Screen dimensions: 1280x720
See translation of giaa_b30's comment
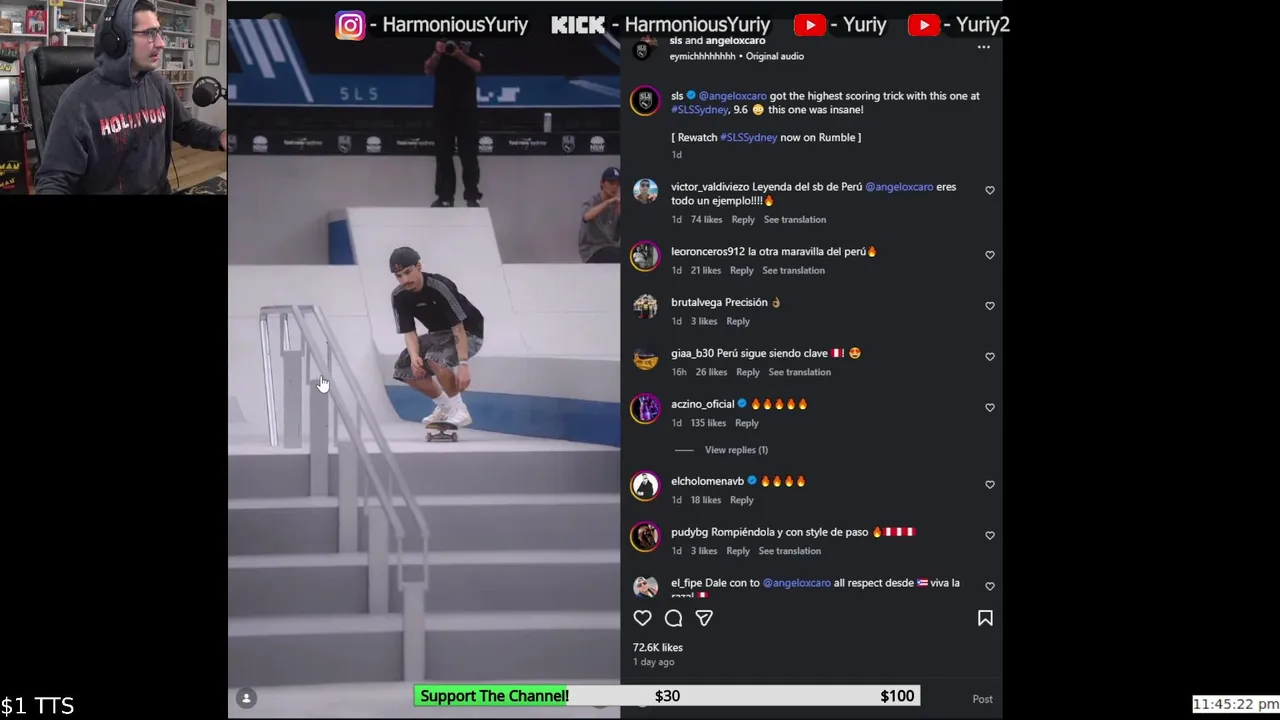pyautogui.click(x=799, y=372)
